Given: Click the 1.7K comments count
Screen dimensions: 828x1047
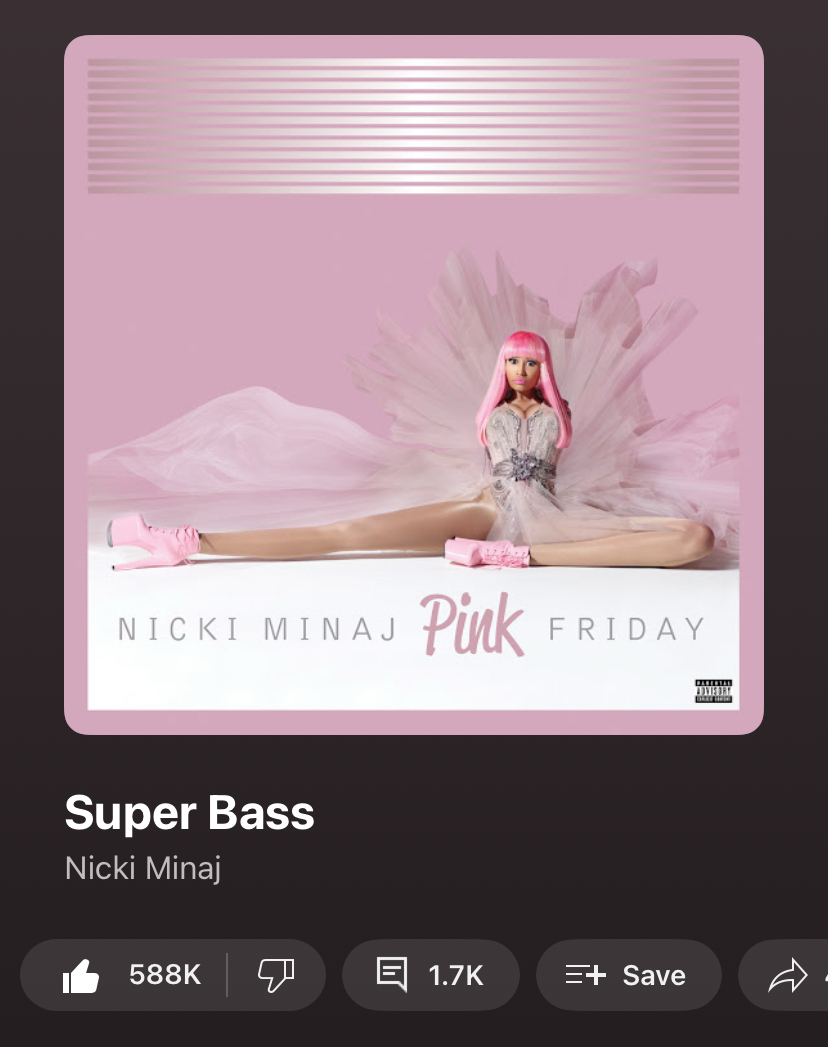Looking at the screenshot, I should 456,976.
